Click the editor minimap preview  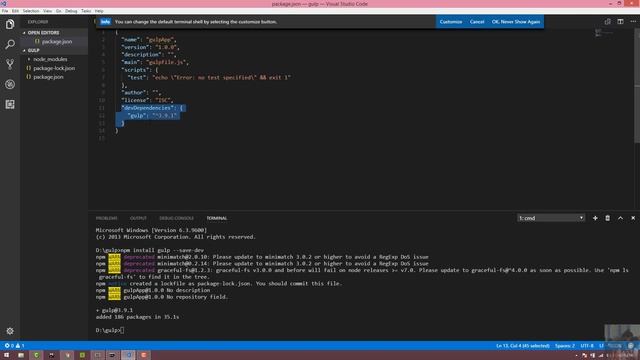(x=604, y=33)
